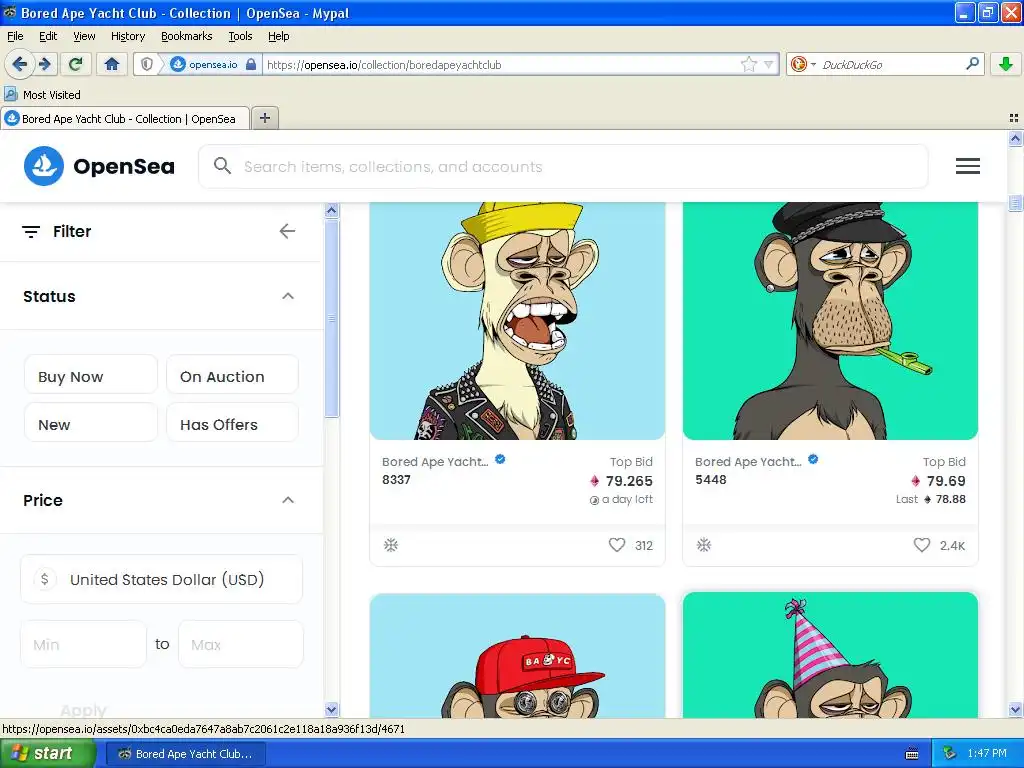
Task: Toggle the Buy Now status filter
Action: click(x=91, y=376)
